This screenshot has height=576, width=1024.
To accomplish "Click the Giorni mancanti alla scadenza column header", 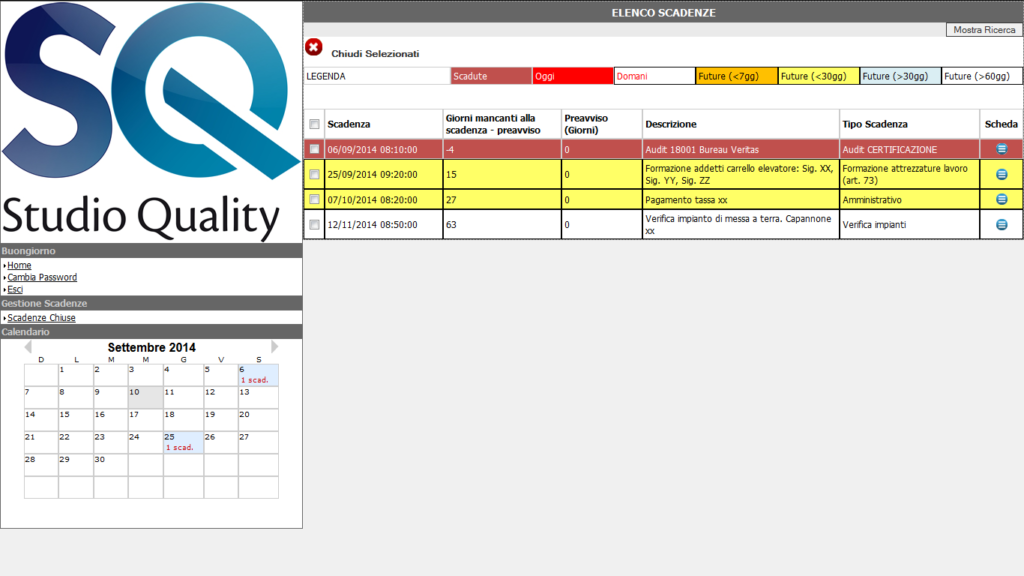I will [502, 124].
